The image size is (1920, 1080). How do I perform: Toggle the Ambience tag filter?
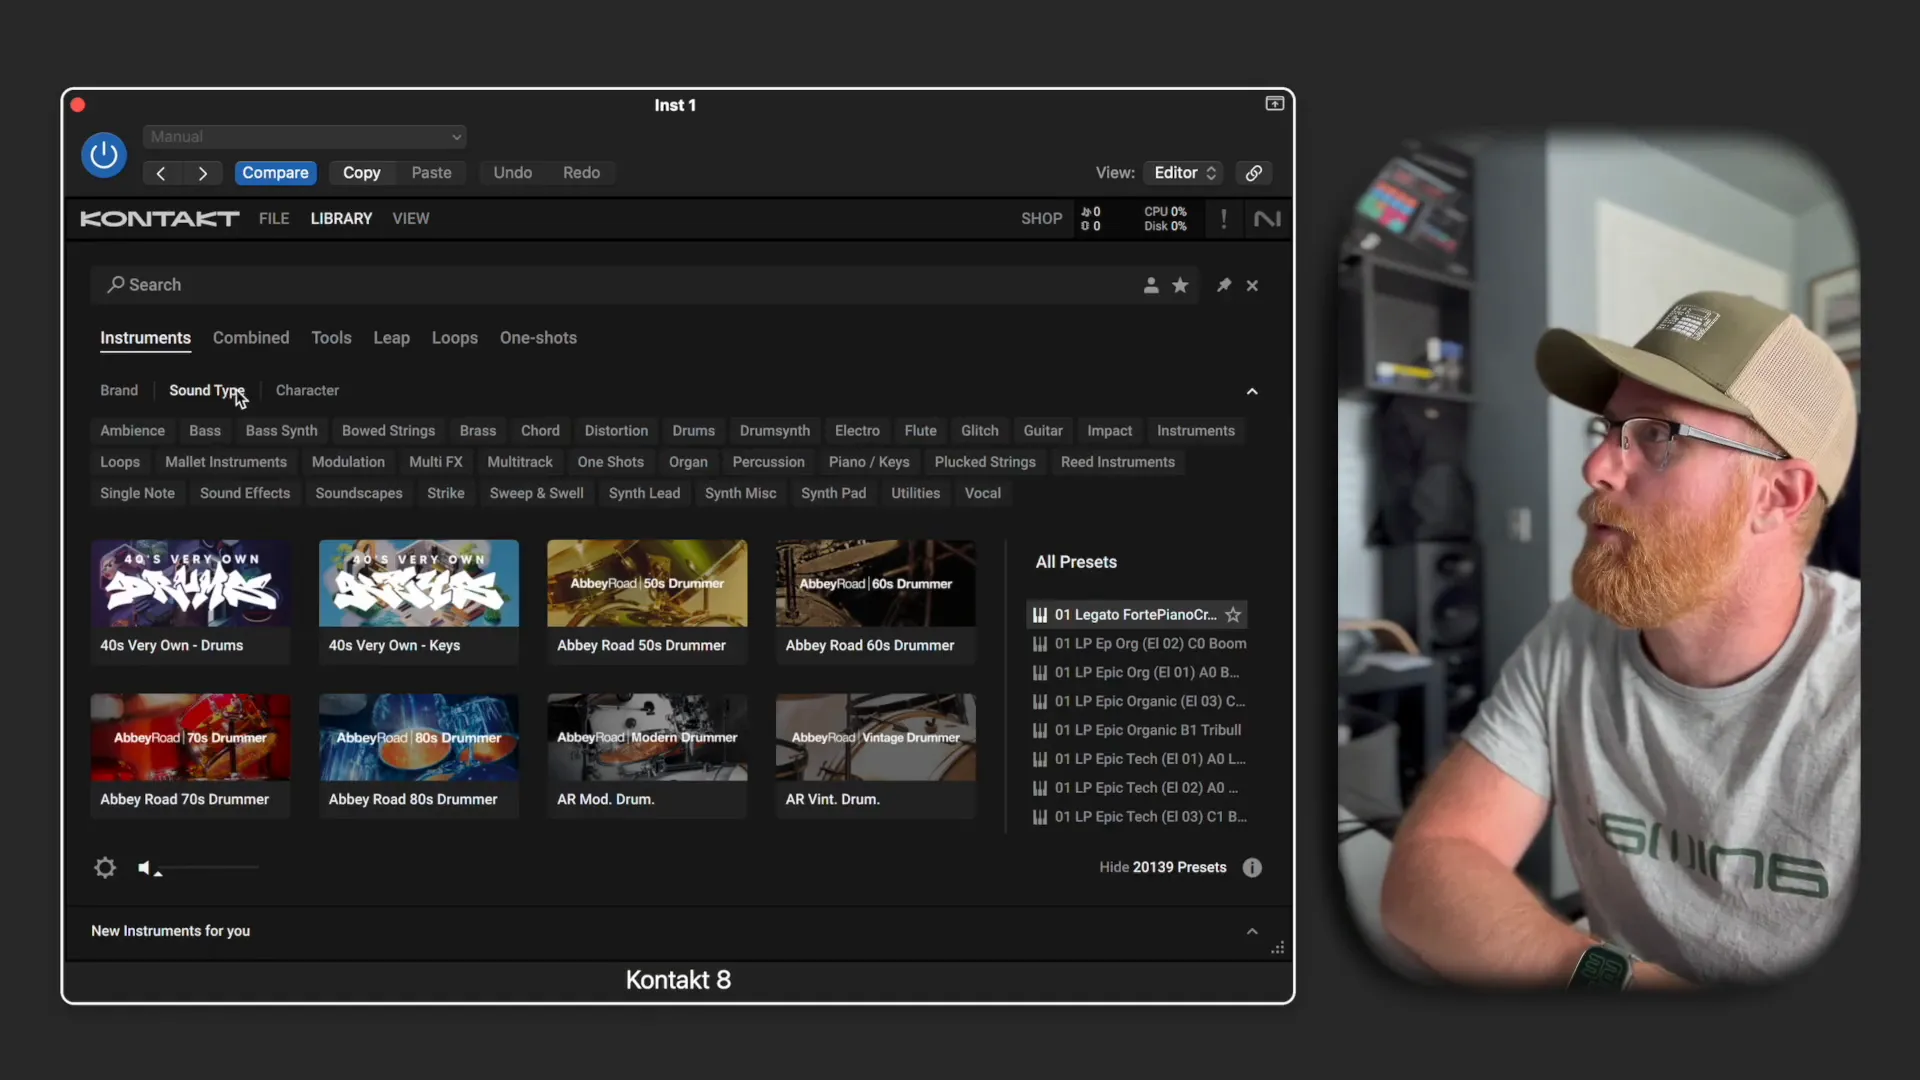click(132, 431)
